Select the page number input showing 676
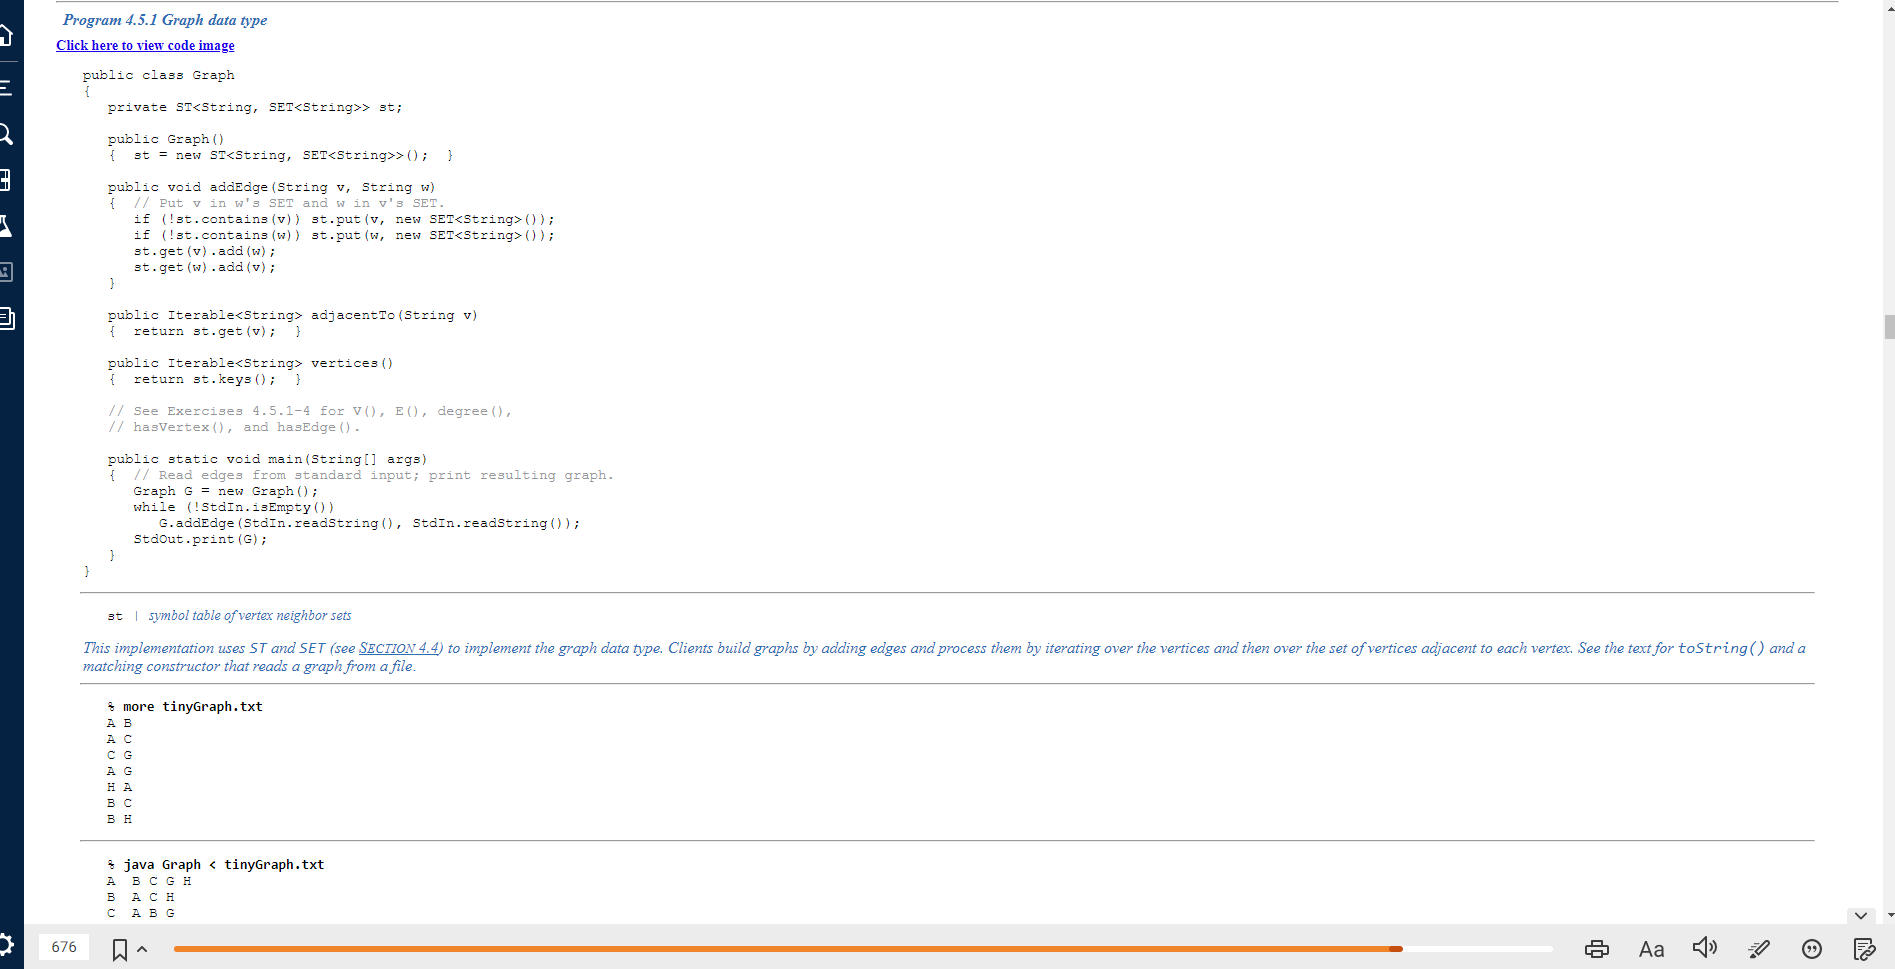Image resolution: width=1895 pixels, height=969 pixels. click(64, 946)
